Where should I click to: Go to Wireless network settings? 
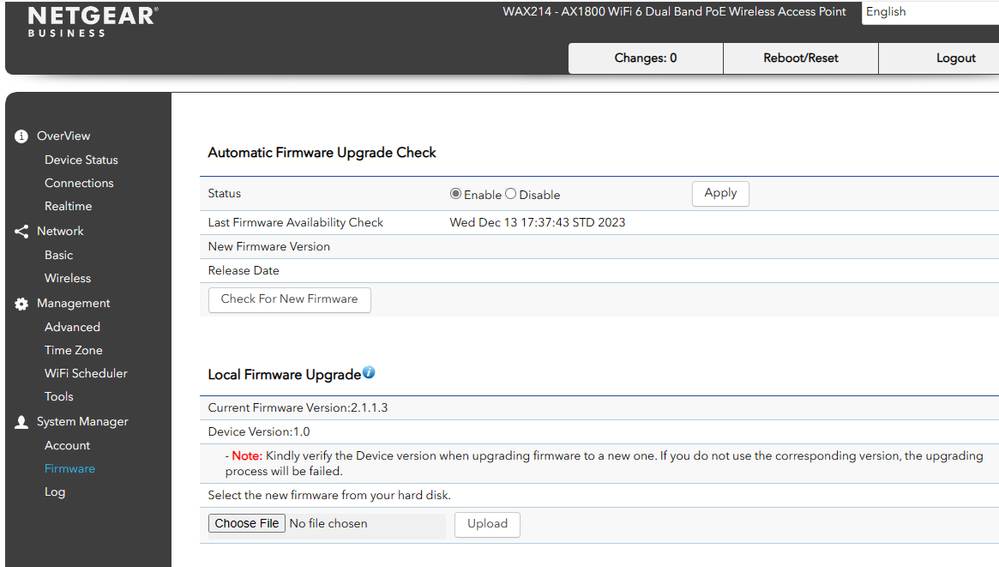coord(68,278)
